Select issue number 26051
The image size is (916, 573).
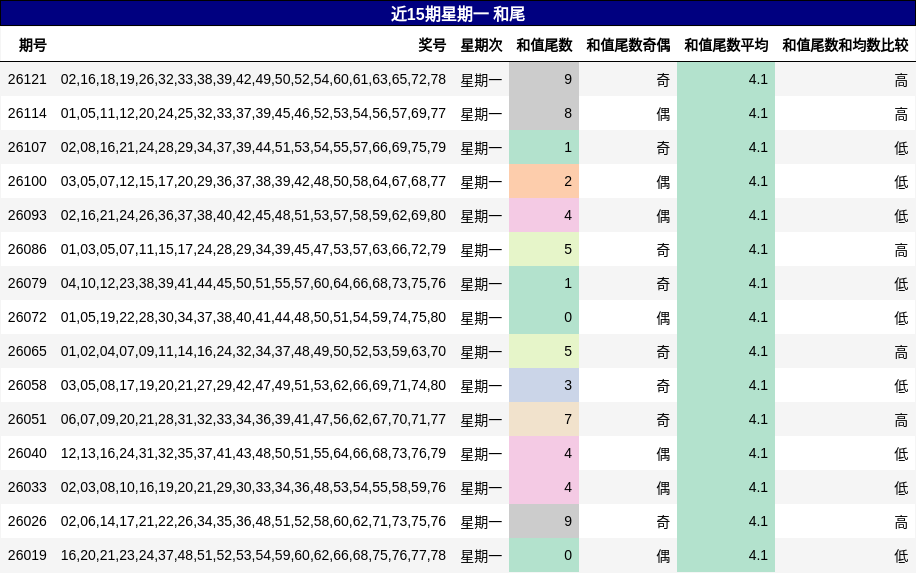(x=27, y=419)
